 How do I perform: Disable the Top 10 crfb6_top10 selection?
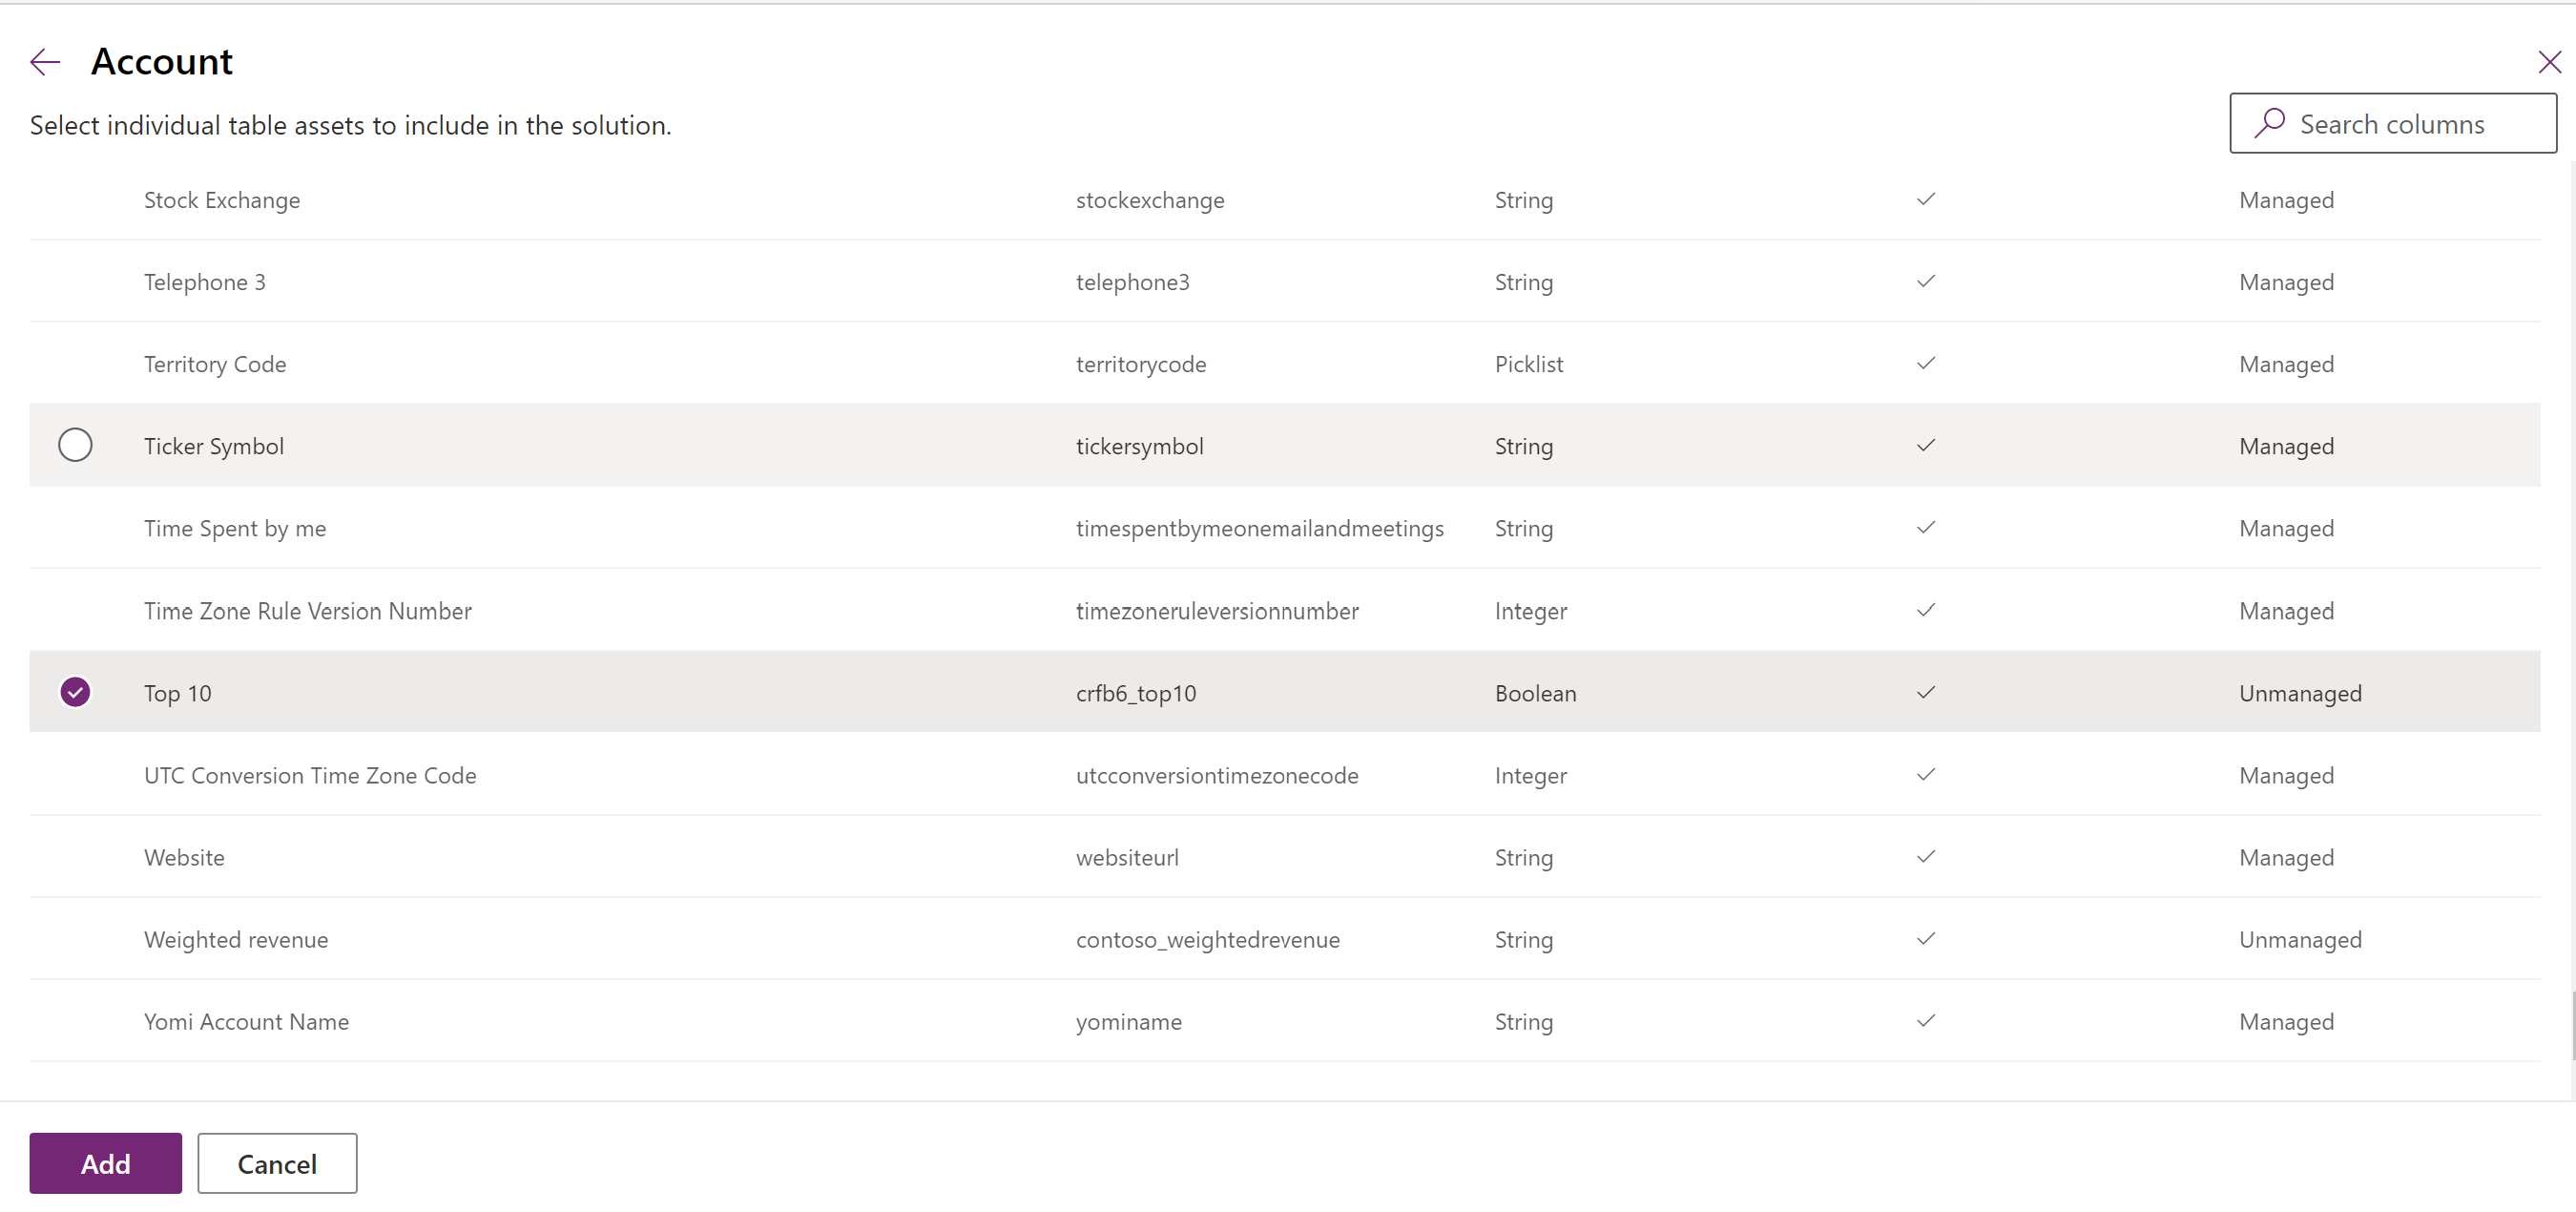coord(73,691)
